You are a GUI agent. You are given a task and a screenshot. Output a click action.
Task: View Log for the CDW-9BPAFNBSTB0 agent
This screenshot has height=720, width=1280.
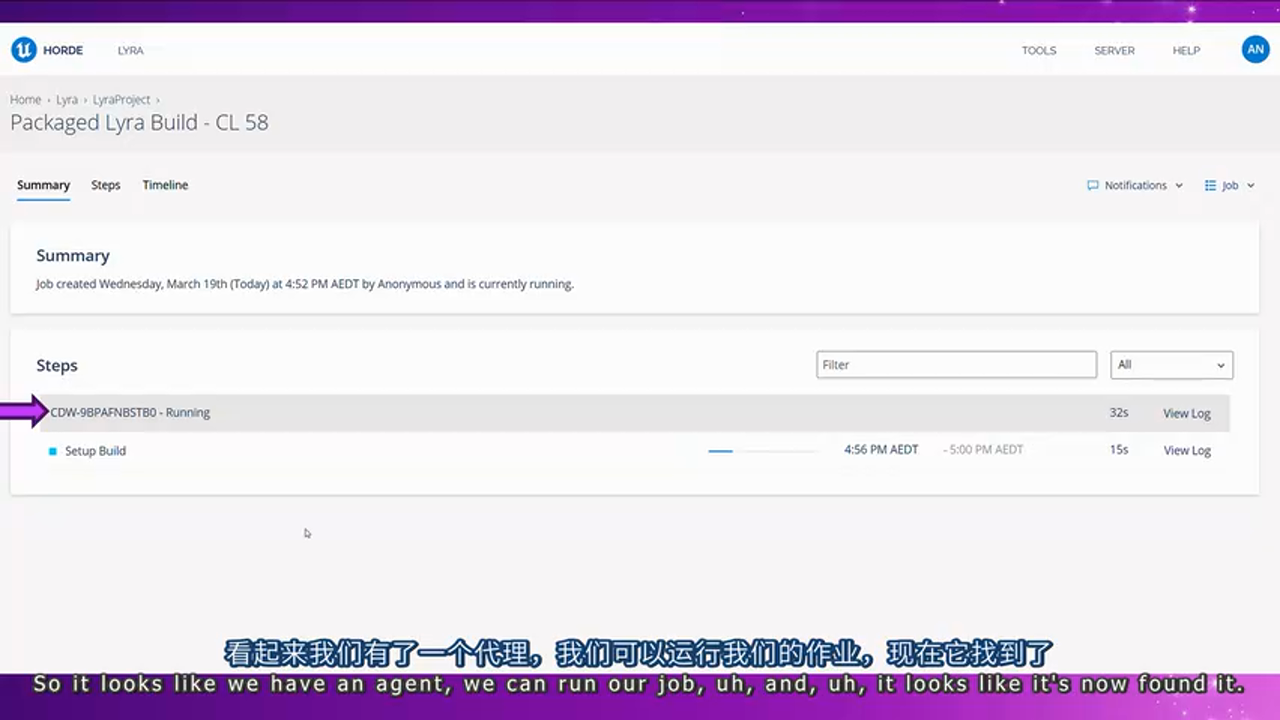pyautogui.click(x=1186, y=413)
